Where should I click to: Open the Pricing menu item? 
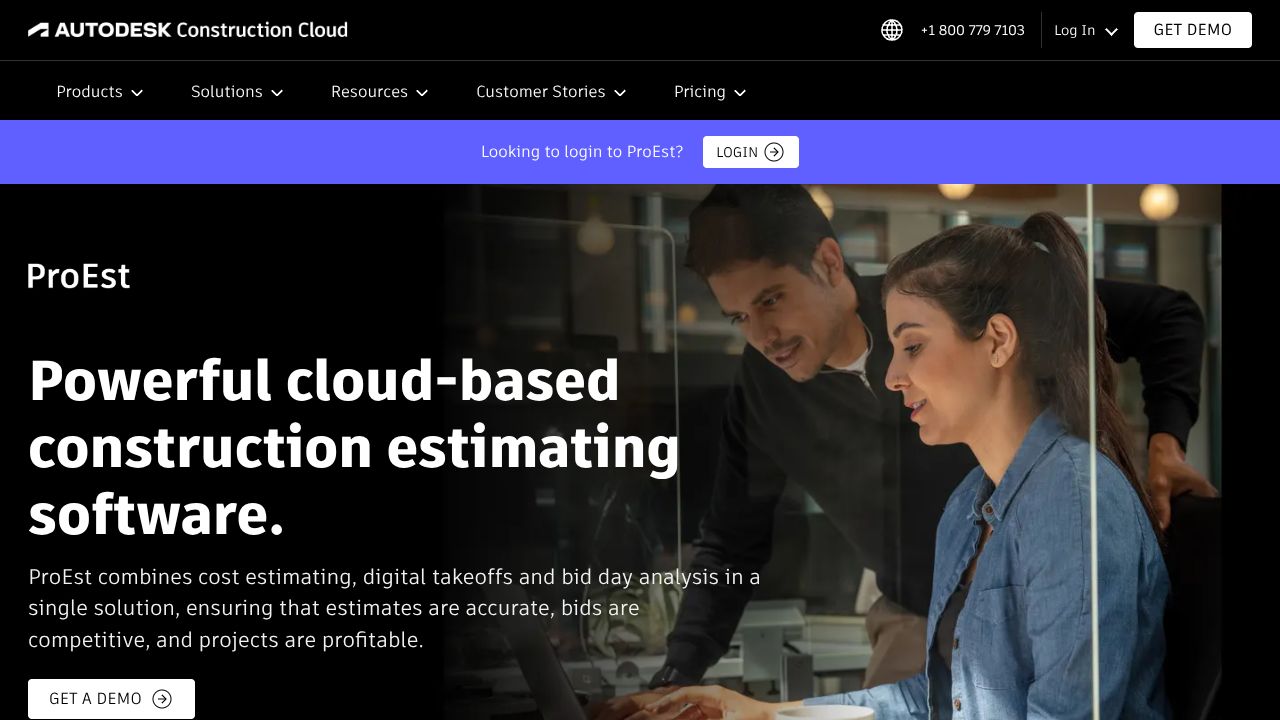(x=699, y=91)
